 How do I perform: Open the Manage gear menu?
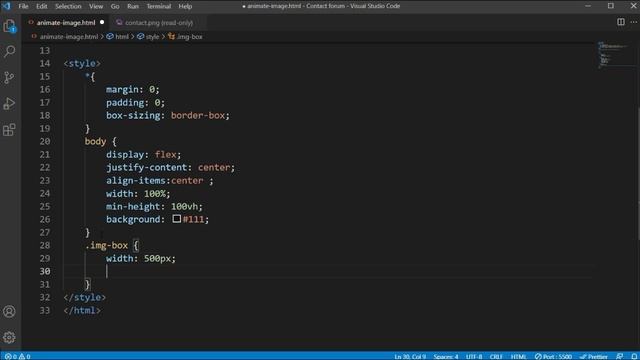click(x=9, y=337)
